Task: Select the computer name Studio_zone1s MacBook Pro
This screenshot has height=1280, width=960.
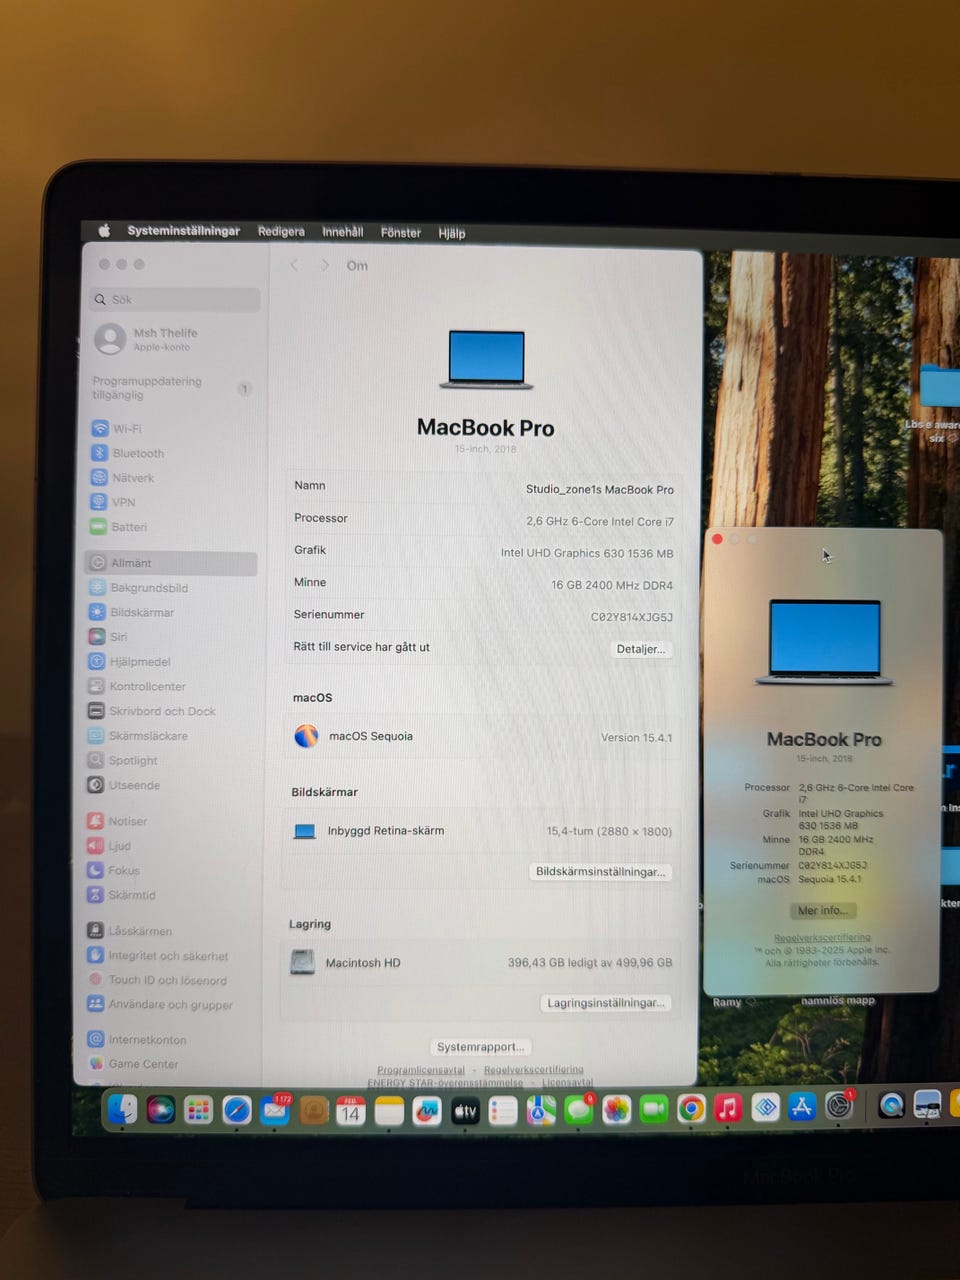Action: pyautogui.click(x=600, y=490)
